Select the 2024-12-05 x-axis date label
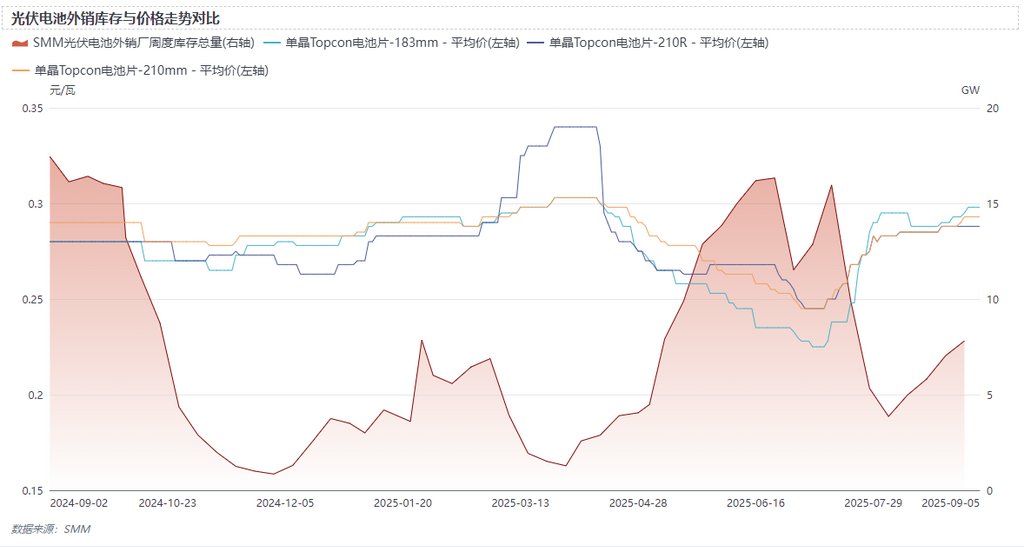The width and height of the screenshot is (1024, 547). click(x=285, y=503)
